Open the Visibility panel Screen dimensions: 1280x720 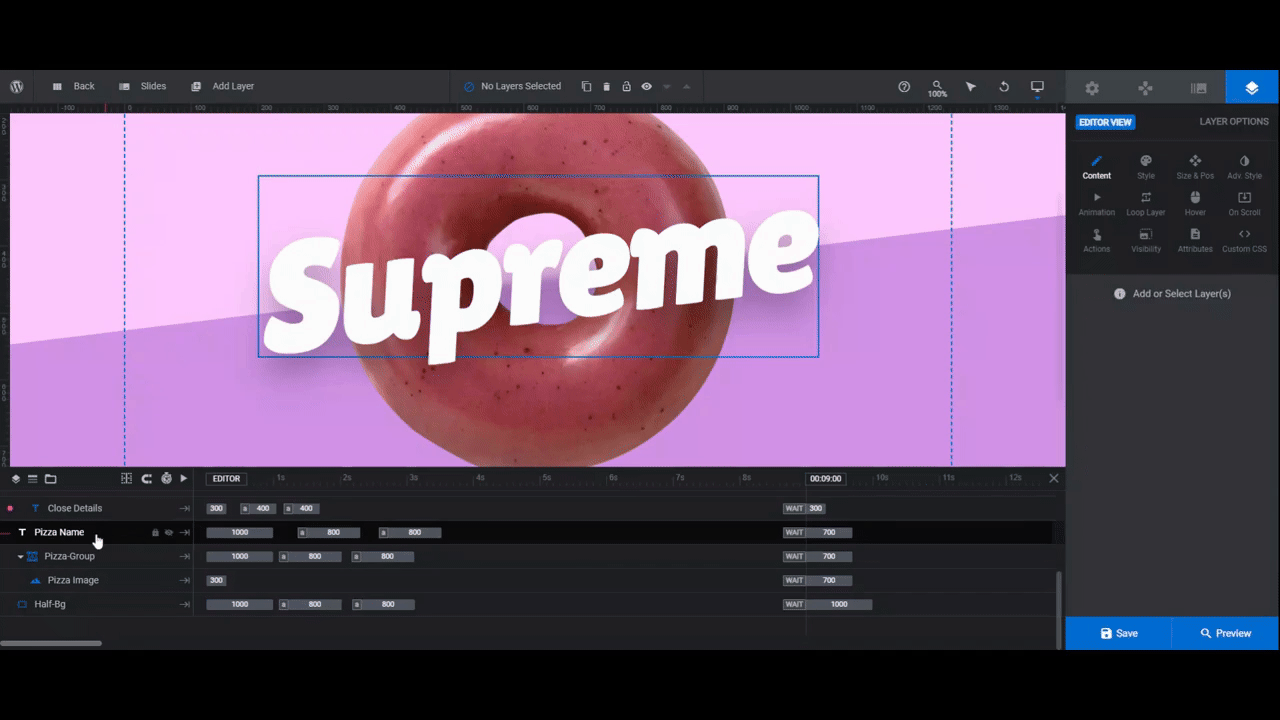click(x=1146, y=241)
